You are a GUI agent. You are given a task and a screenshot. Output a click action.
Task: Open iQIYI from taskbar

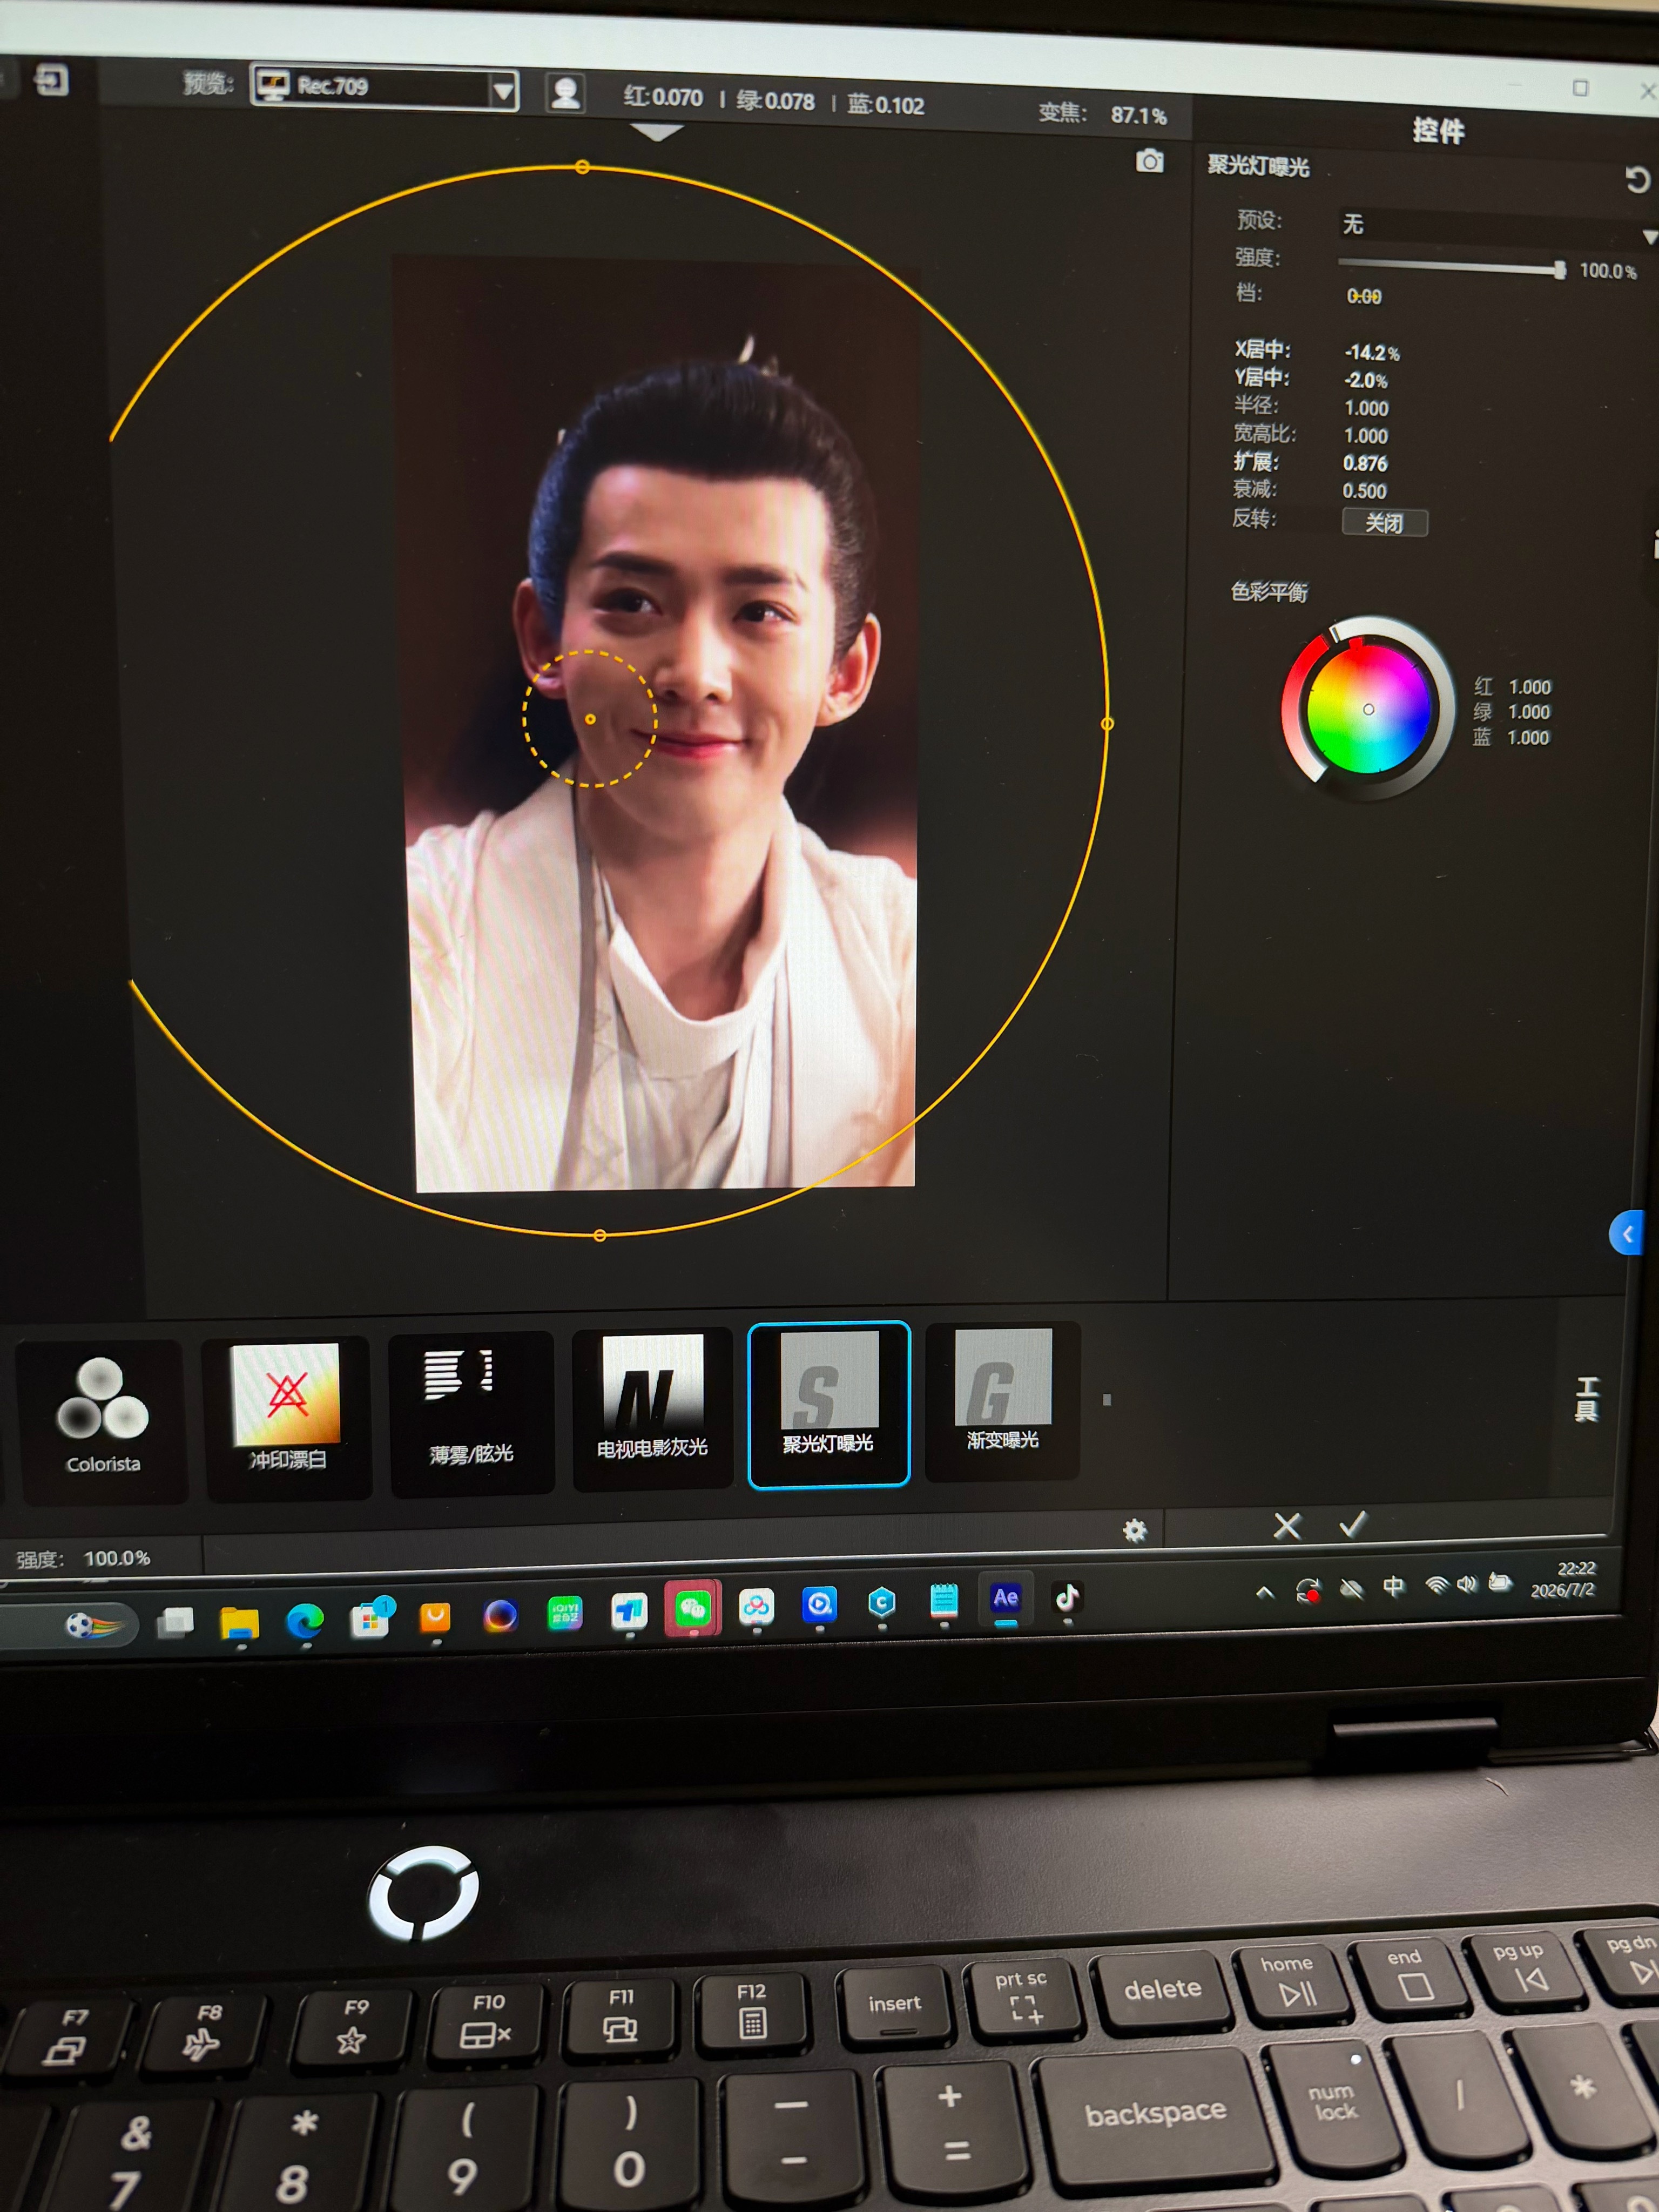click(564, 1613)
